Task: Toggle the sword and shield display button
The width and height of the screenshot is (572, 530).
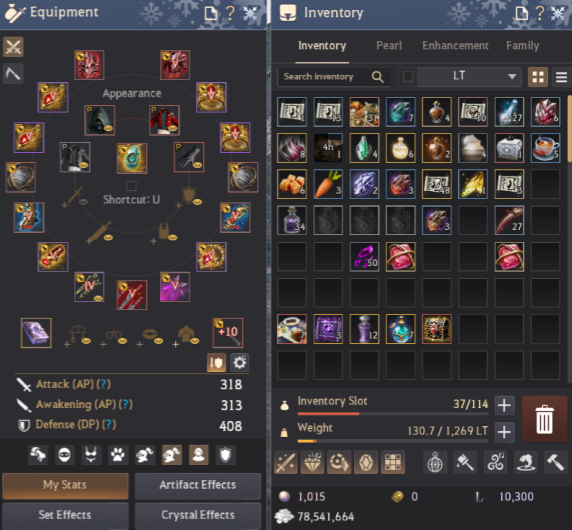Action: pyautogui.click(x=216, y=363)
